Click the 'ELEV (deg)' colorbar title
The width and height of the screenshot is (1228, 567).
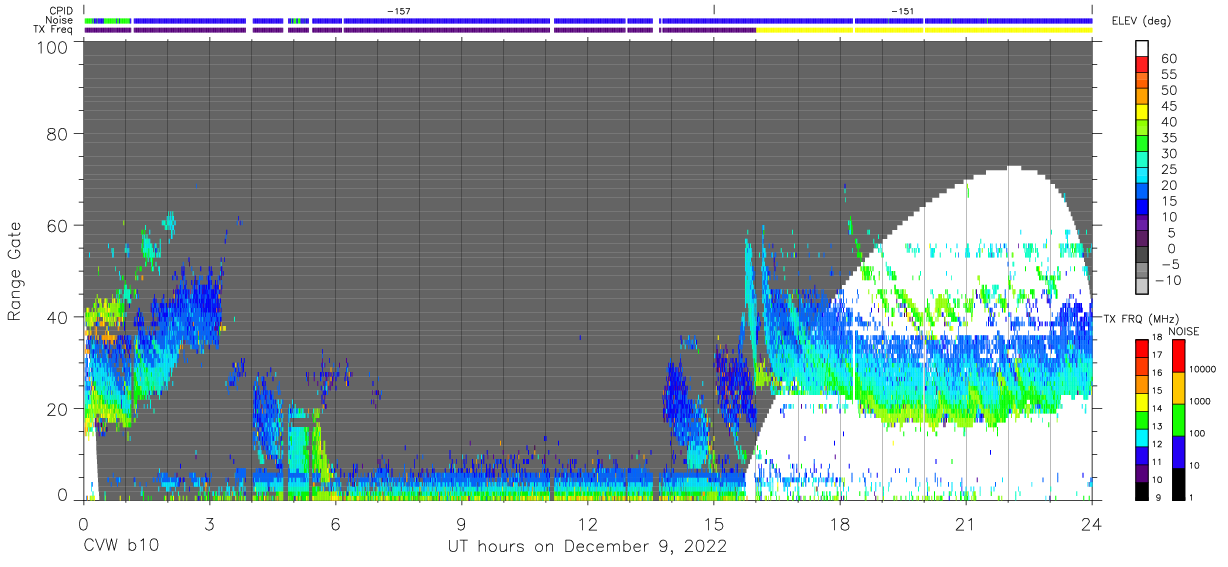click(1142, 21)
